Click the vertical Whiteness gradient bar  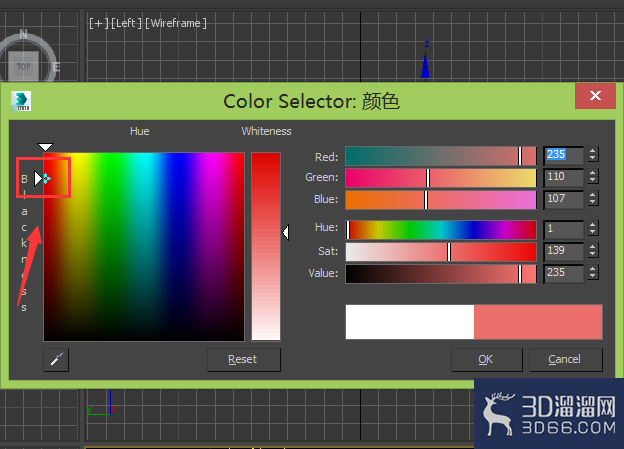[x=266, y=246]
